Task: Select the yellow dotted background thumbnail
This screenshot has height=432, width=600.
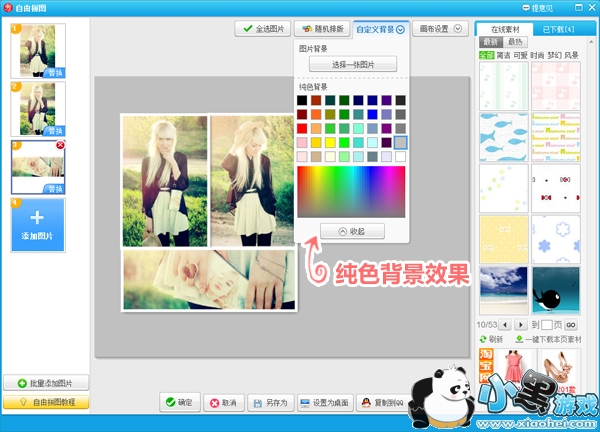Action: [x=504, y=240]
